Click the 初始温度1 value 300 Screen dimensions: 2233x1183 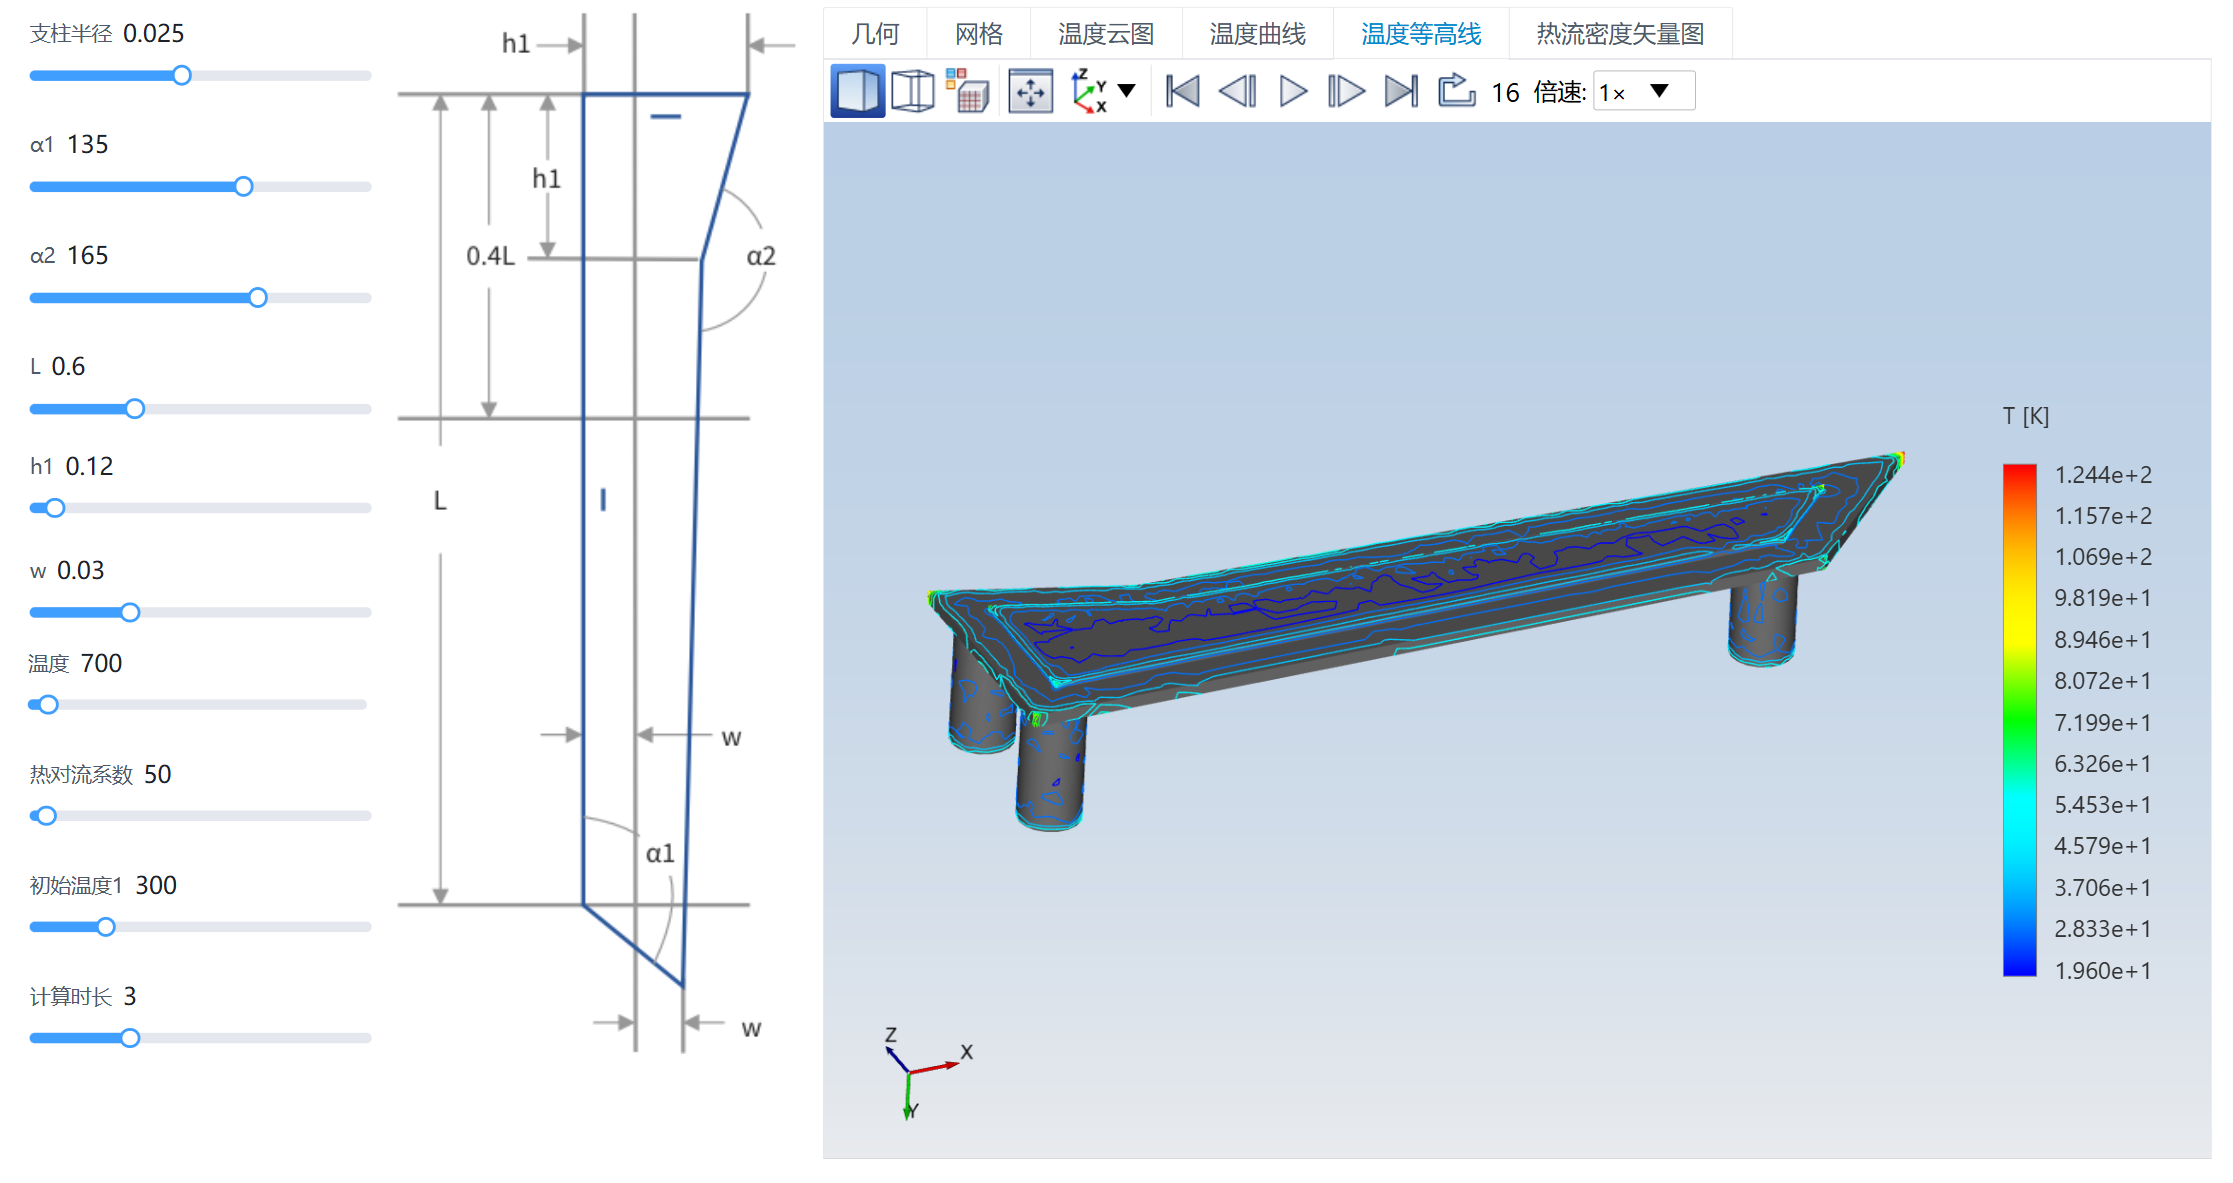[x=155, y=885]
